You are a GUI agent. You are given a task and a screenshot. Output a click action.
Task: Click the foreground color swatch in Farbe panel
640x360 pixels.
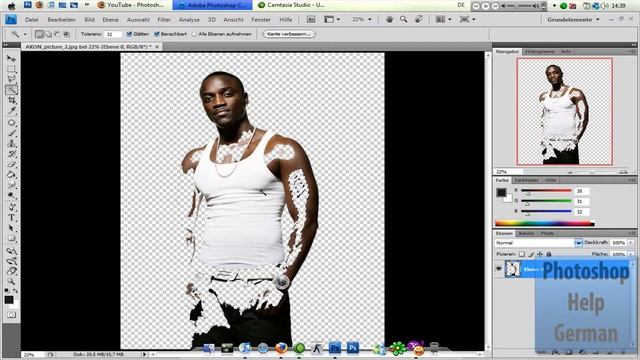(501, 193)
